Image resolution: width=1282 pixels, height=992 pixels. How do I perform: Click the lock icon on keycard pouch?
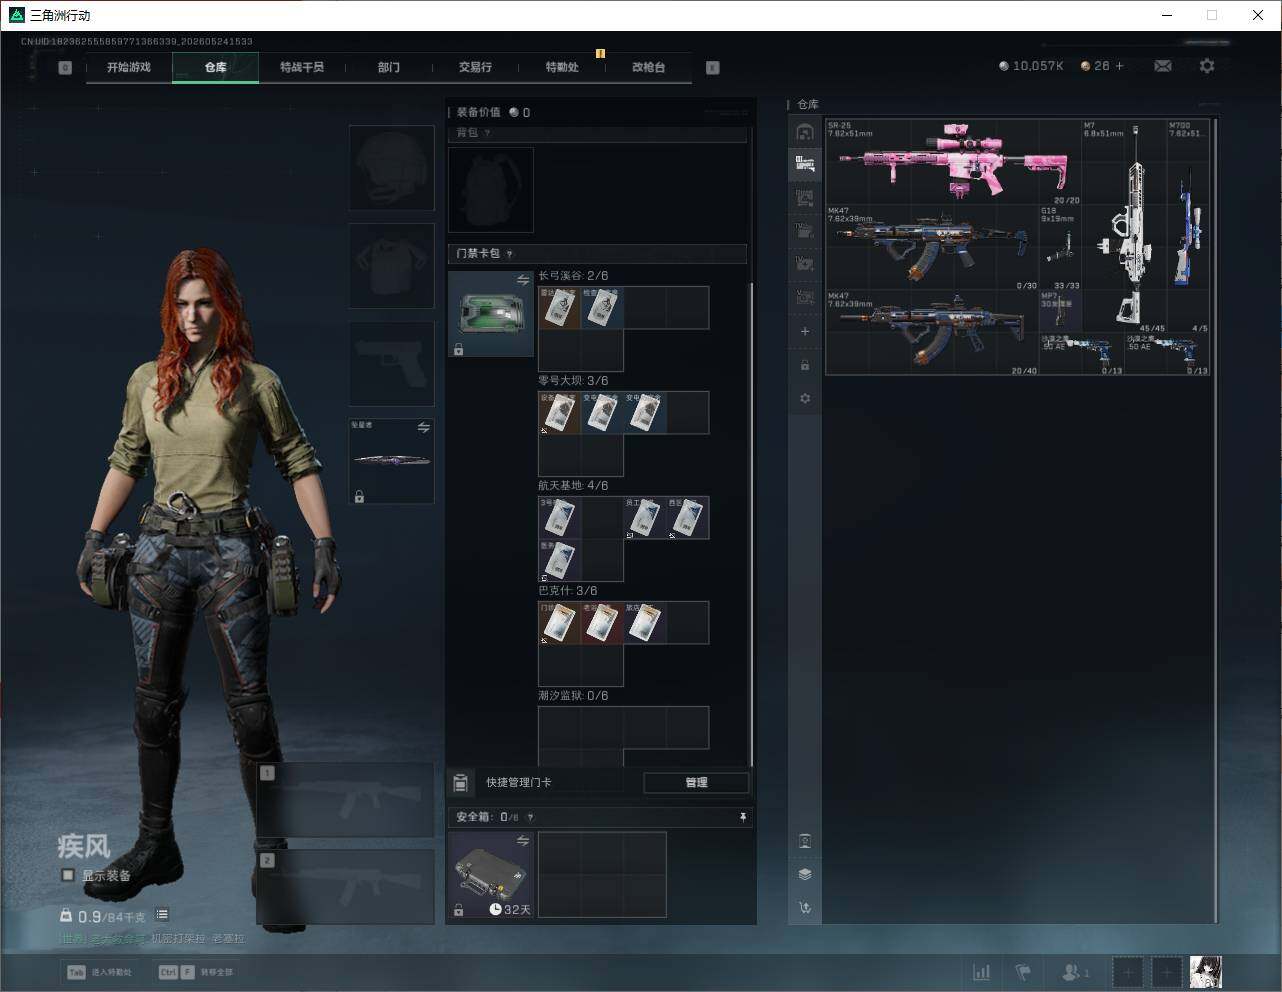pyautogui.click(x=458, y=349)
